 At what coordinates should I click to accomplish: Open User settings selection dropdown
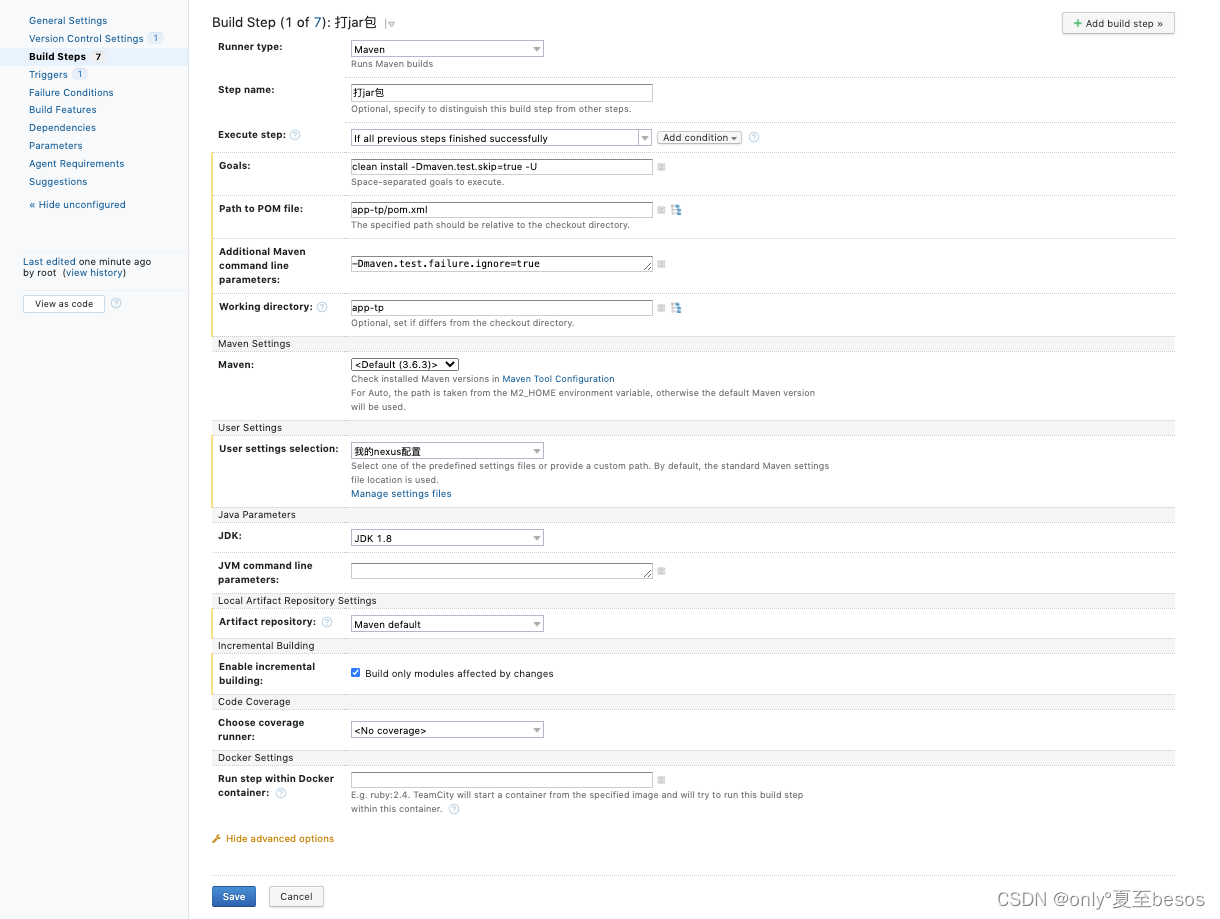[447, 451]
